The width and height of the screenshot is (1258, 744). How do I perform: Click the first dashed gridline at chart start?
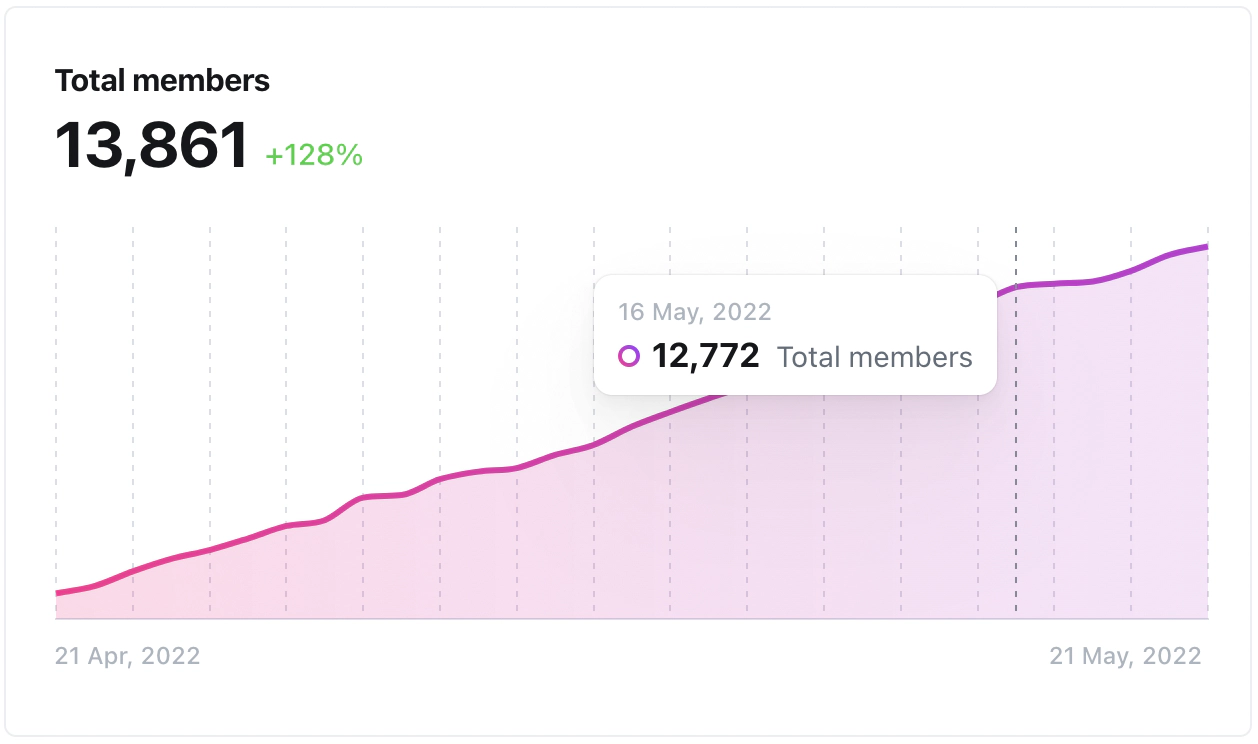(x=56, y=400)
